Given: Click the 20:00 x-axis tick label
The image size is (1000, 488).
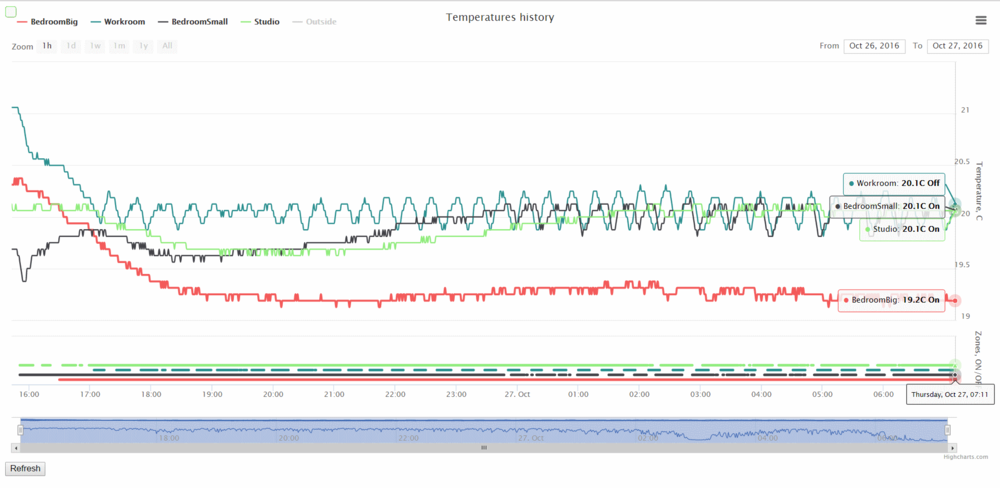Looking at the screenshot, I should [x=273, y=395].
